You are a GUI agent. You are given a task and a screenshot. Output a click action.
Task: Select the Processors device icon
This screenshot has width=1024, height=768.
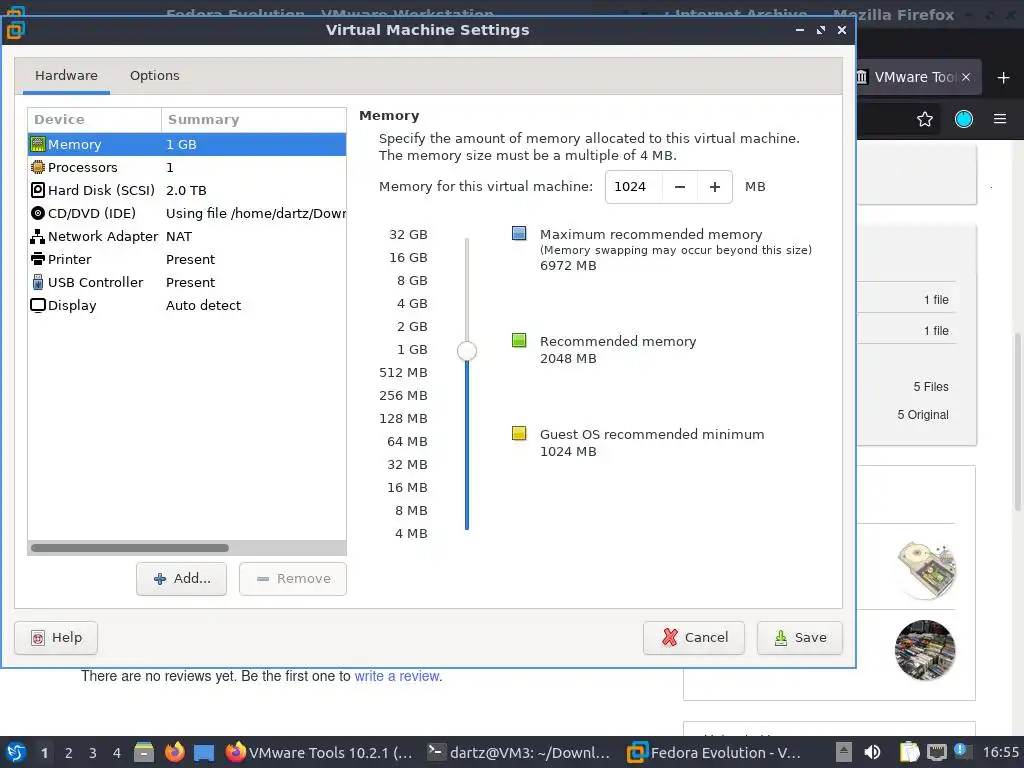tap(38, 167)
